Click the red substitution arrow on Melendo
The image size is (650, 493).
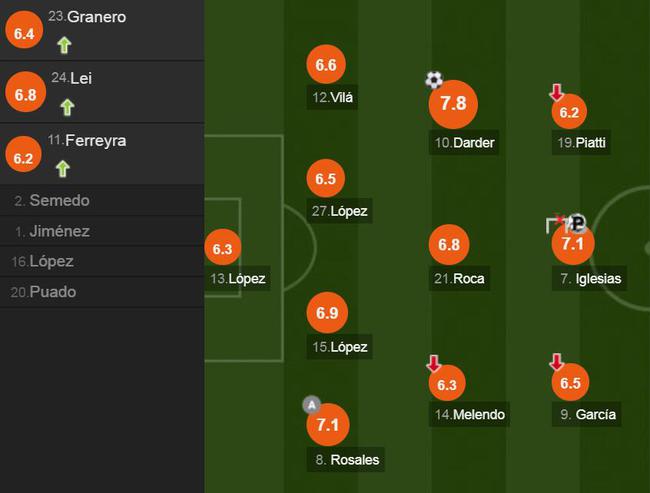coord(434,363)
